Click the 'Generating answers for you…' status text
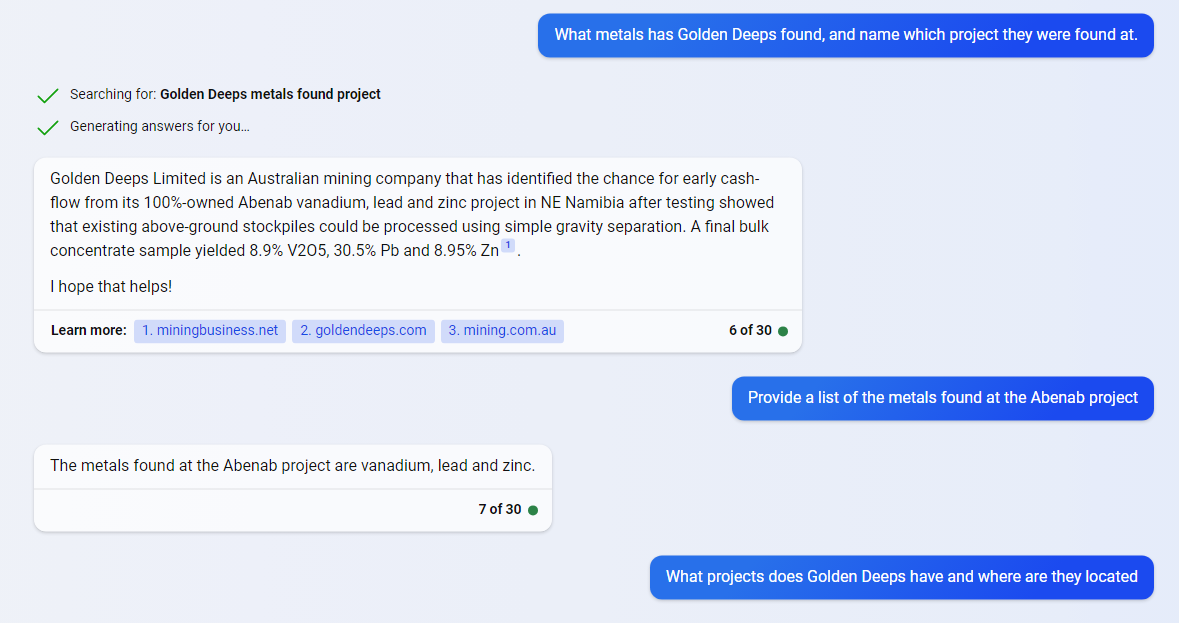 [160, 127]
